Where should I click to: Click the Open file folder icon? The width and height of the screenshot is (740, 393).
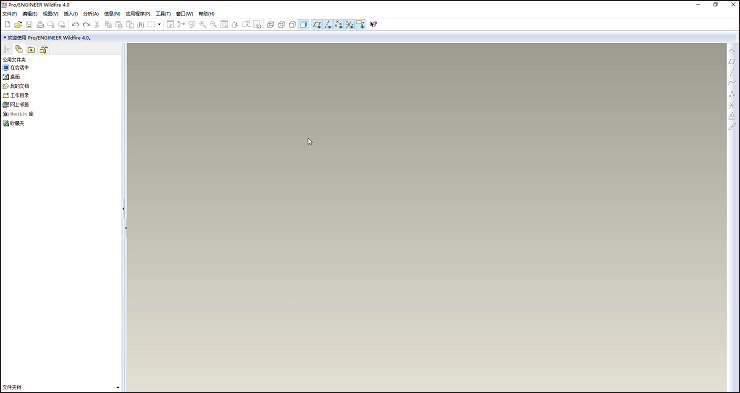pyautogui.click(x=18, y=25)
